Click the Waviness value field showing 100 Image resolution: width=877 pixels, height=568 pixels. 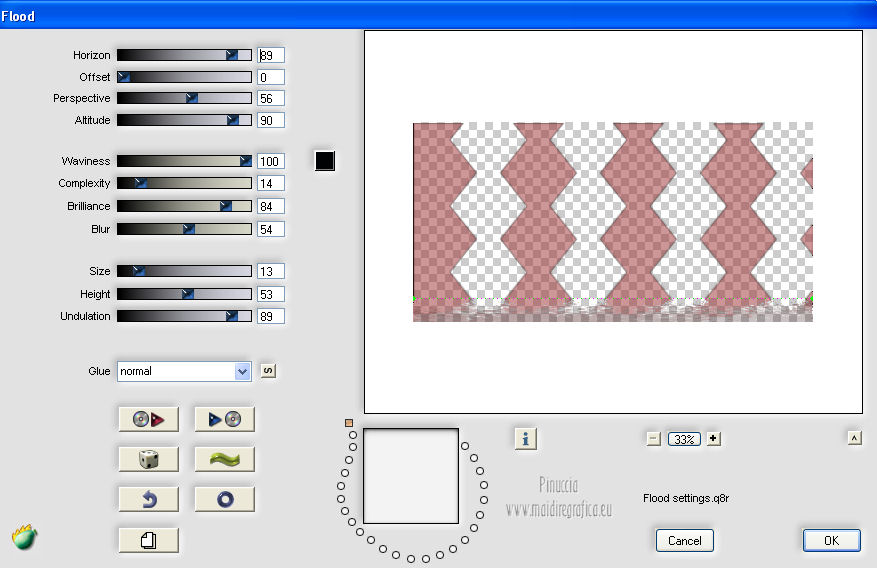(271, 162)
